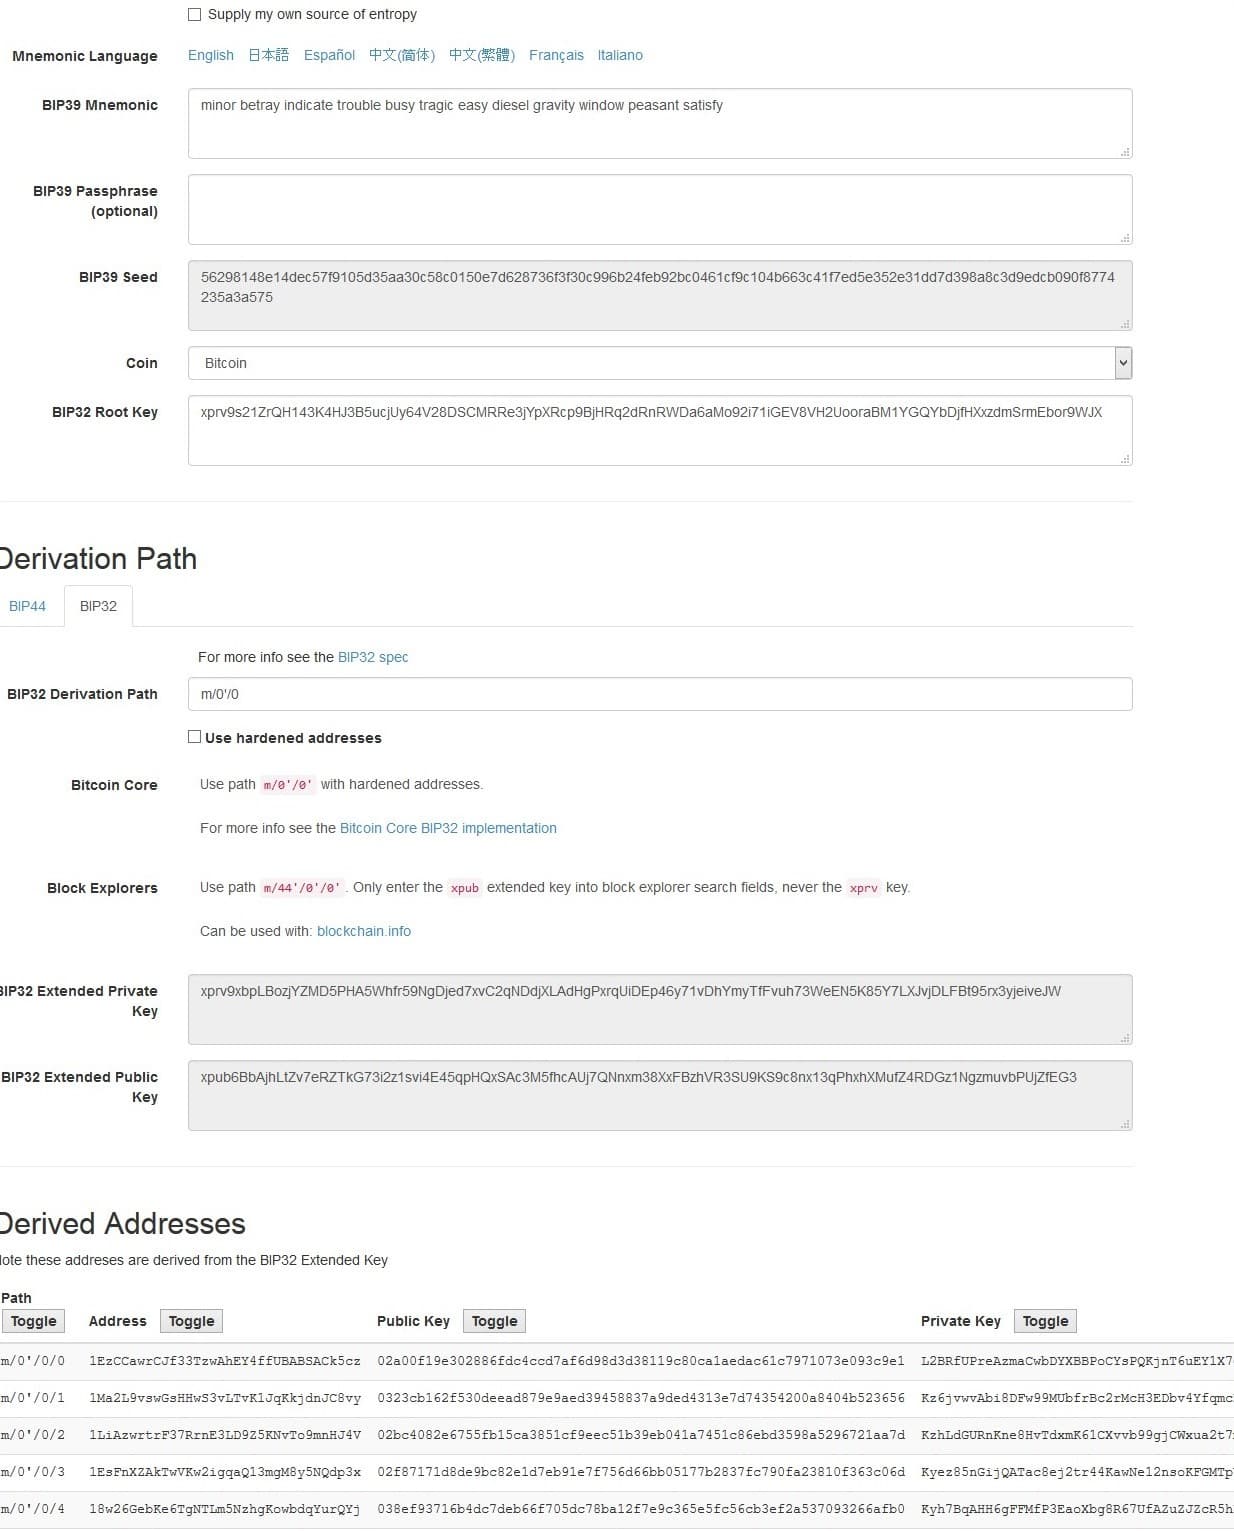Enable Supply my own source of entropy
The image size is (1234, 1531).
coord(194,15)
